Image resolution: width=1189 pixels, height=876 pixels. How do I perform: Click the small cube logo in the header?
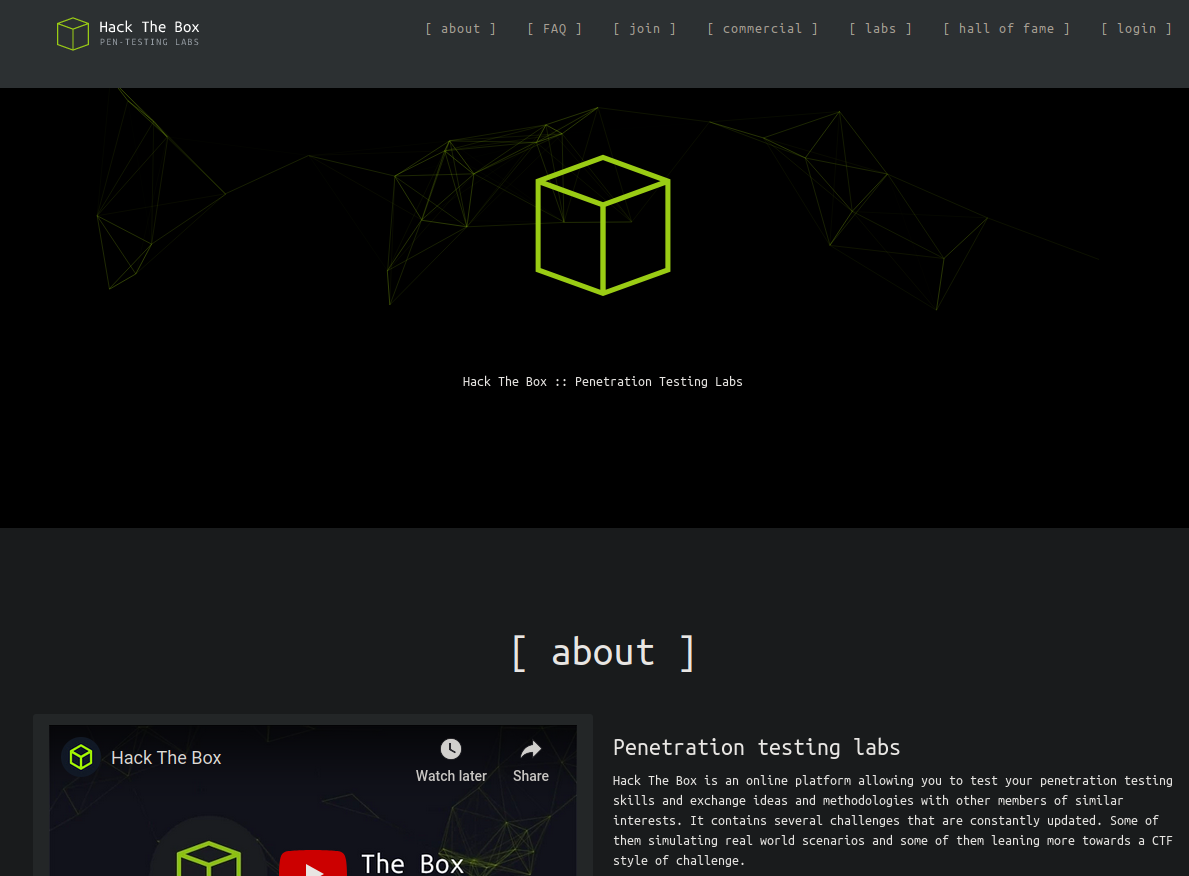click(x=73, y=34)
